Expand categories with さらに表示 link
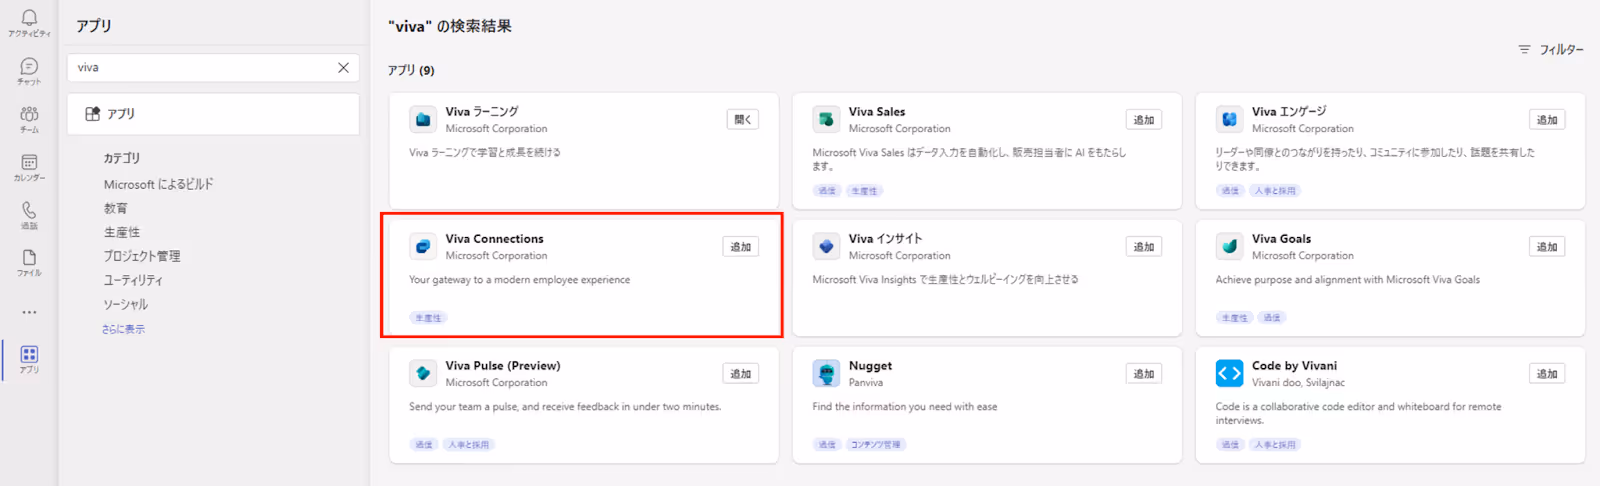The image size is (1600, 486). 123,329
